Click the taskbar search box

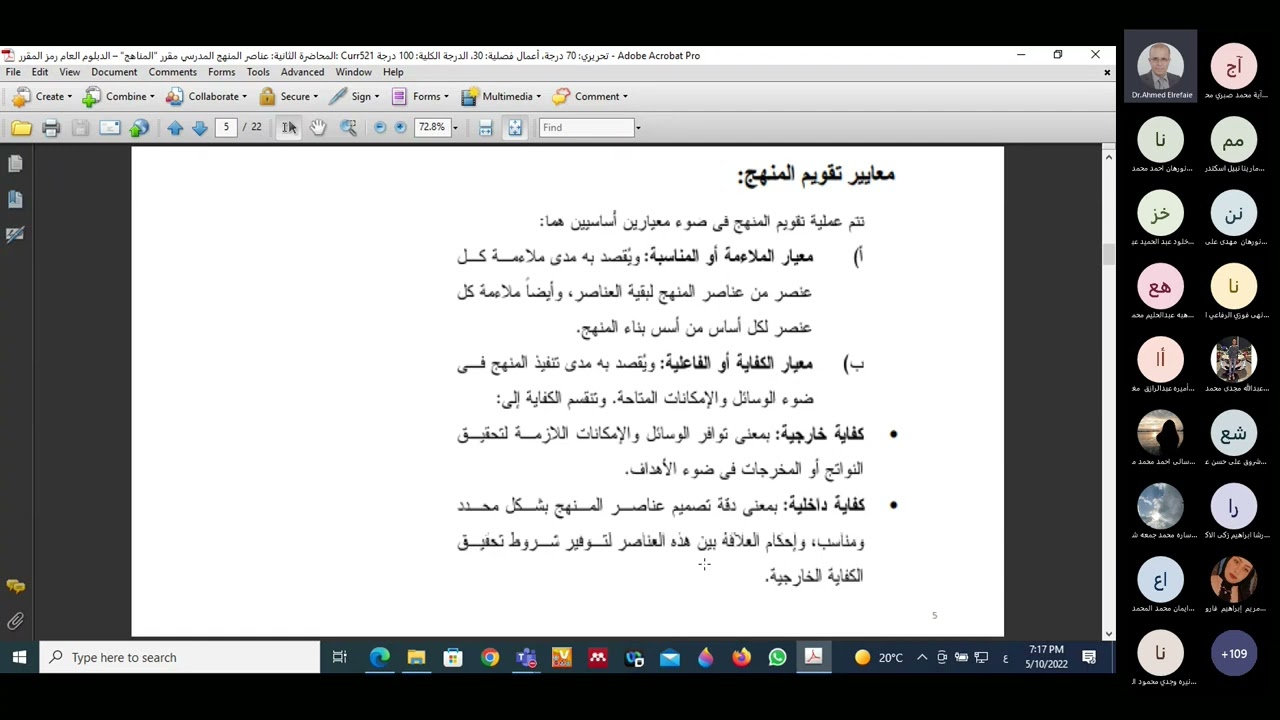coord(180,657)
